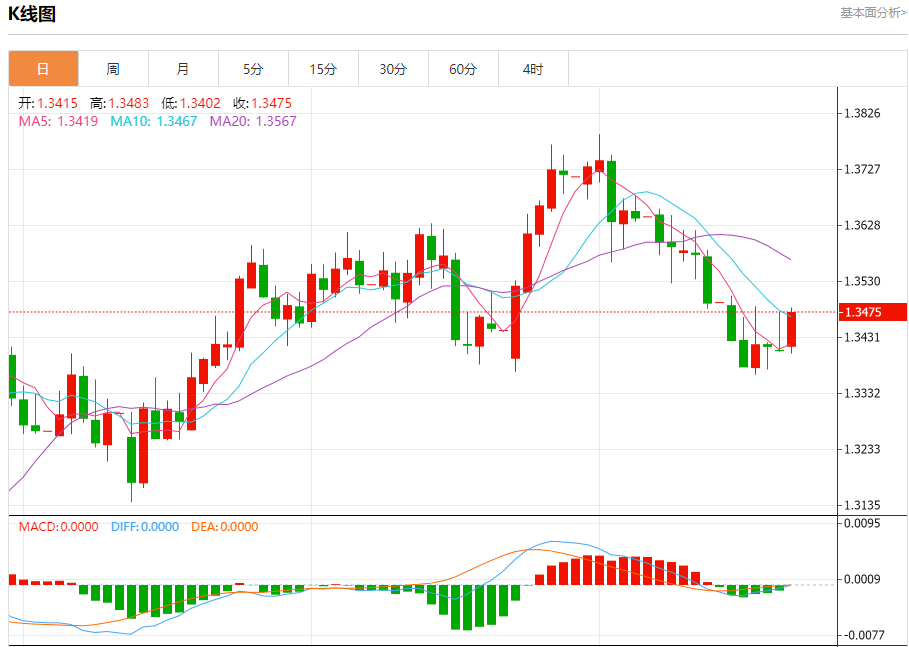The width and height of the screenshot is (909, 647).
Task: Click the 1.3826 price axis label
Action: (x=862, y=113)
